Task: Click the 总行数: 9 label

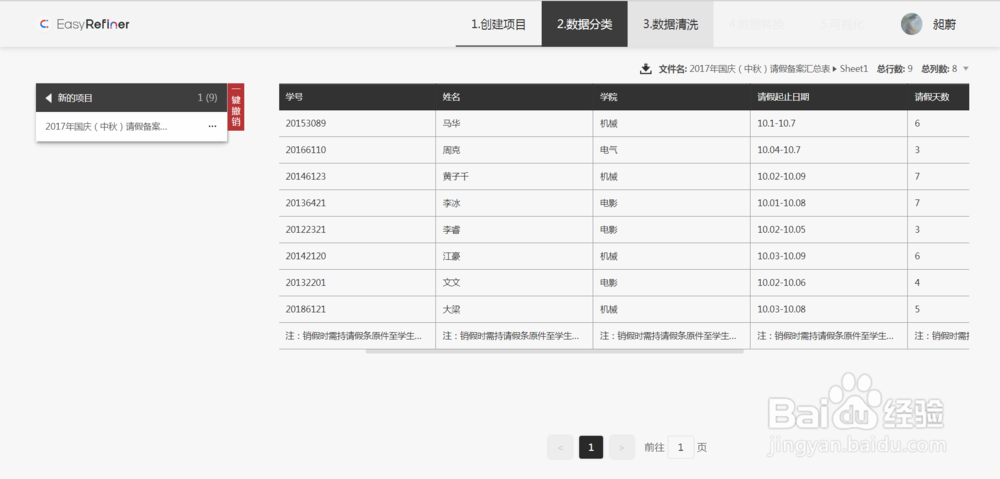Action: pyautogui.click(x=895, y=69)
